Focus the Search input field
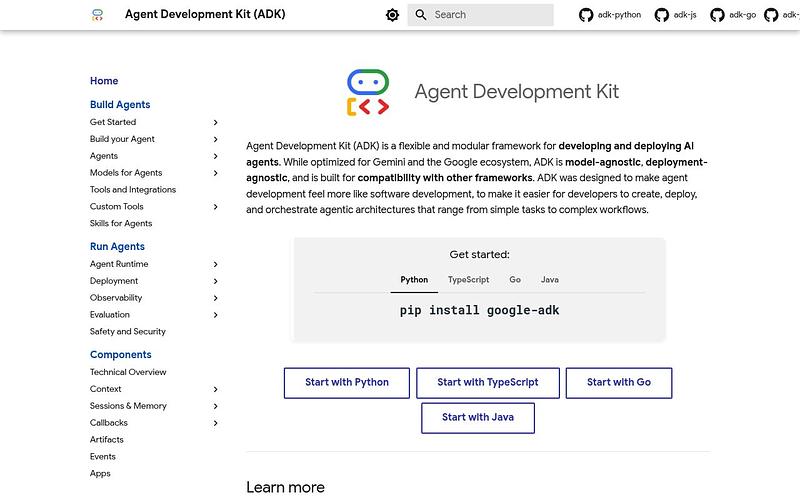This screenshot has width=800, height=500. [x=480, y=15]
